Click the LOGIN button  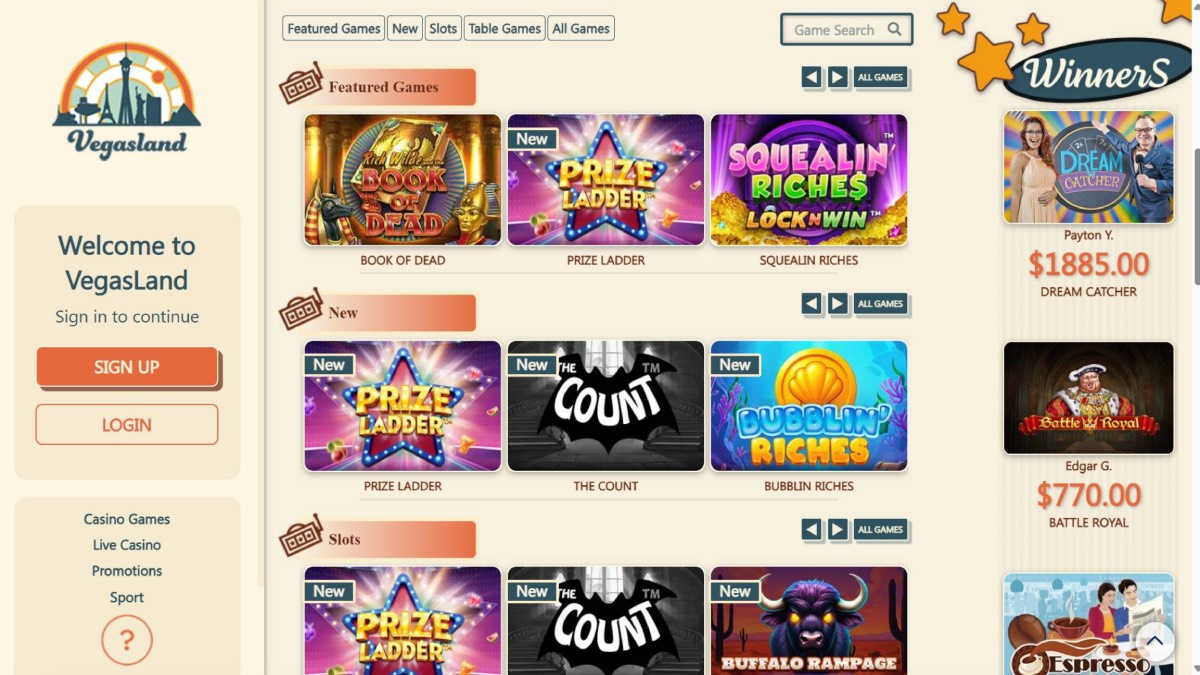[x=127, y=424]
